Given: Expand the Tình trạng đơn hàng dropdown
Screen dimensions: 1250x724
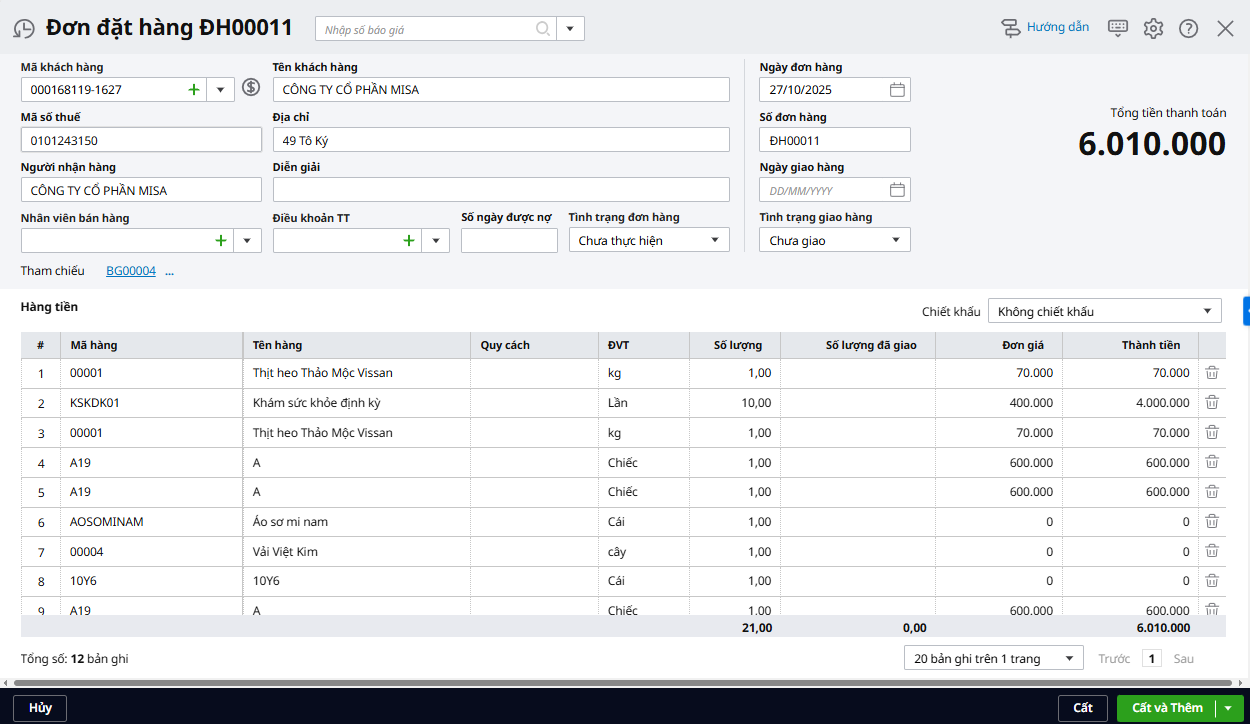Looking at the screenshot, I should point(714,240).
